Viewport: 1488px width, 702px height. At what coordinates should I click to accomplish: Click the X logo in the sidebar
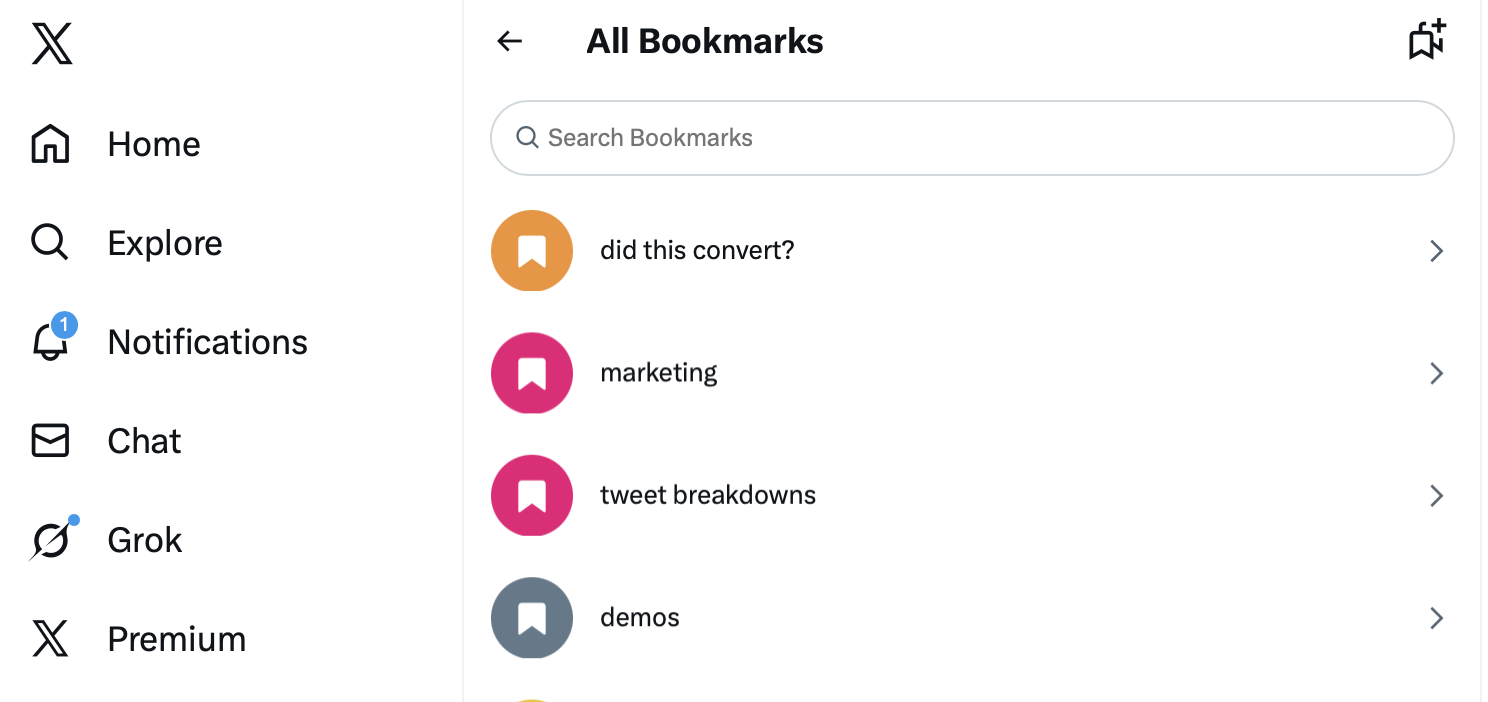pyautogui.click(x=50, y=44)
